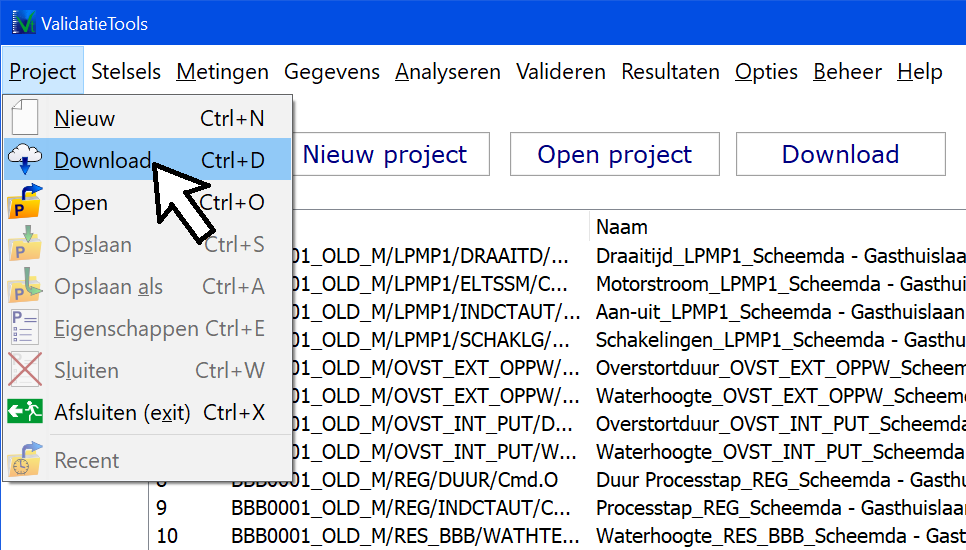Viewport: 966px width, 550px height.
Task: Click the Opslaan save icon
Action: (x=25, y=245)
